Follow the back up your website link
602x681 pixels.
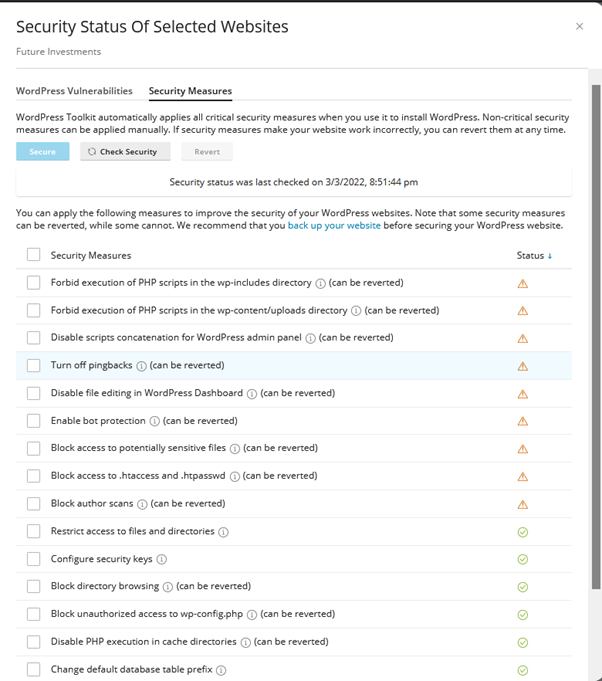pyautogui.click(x=334, y=226)
